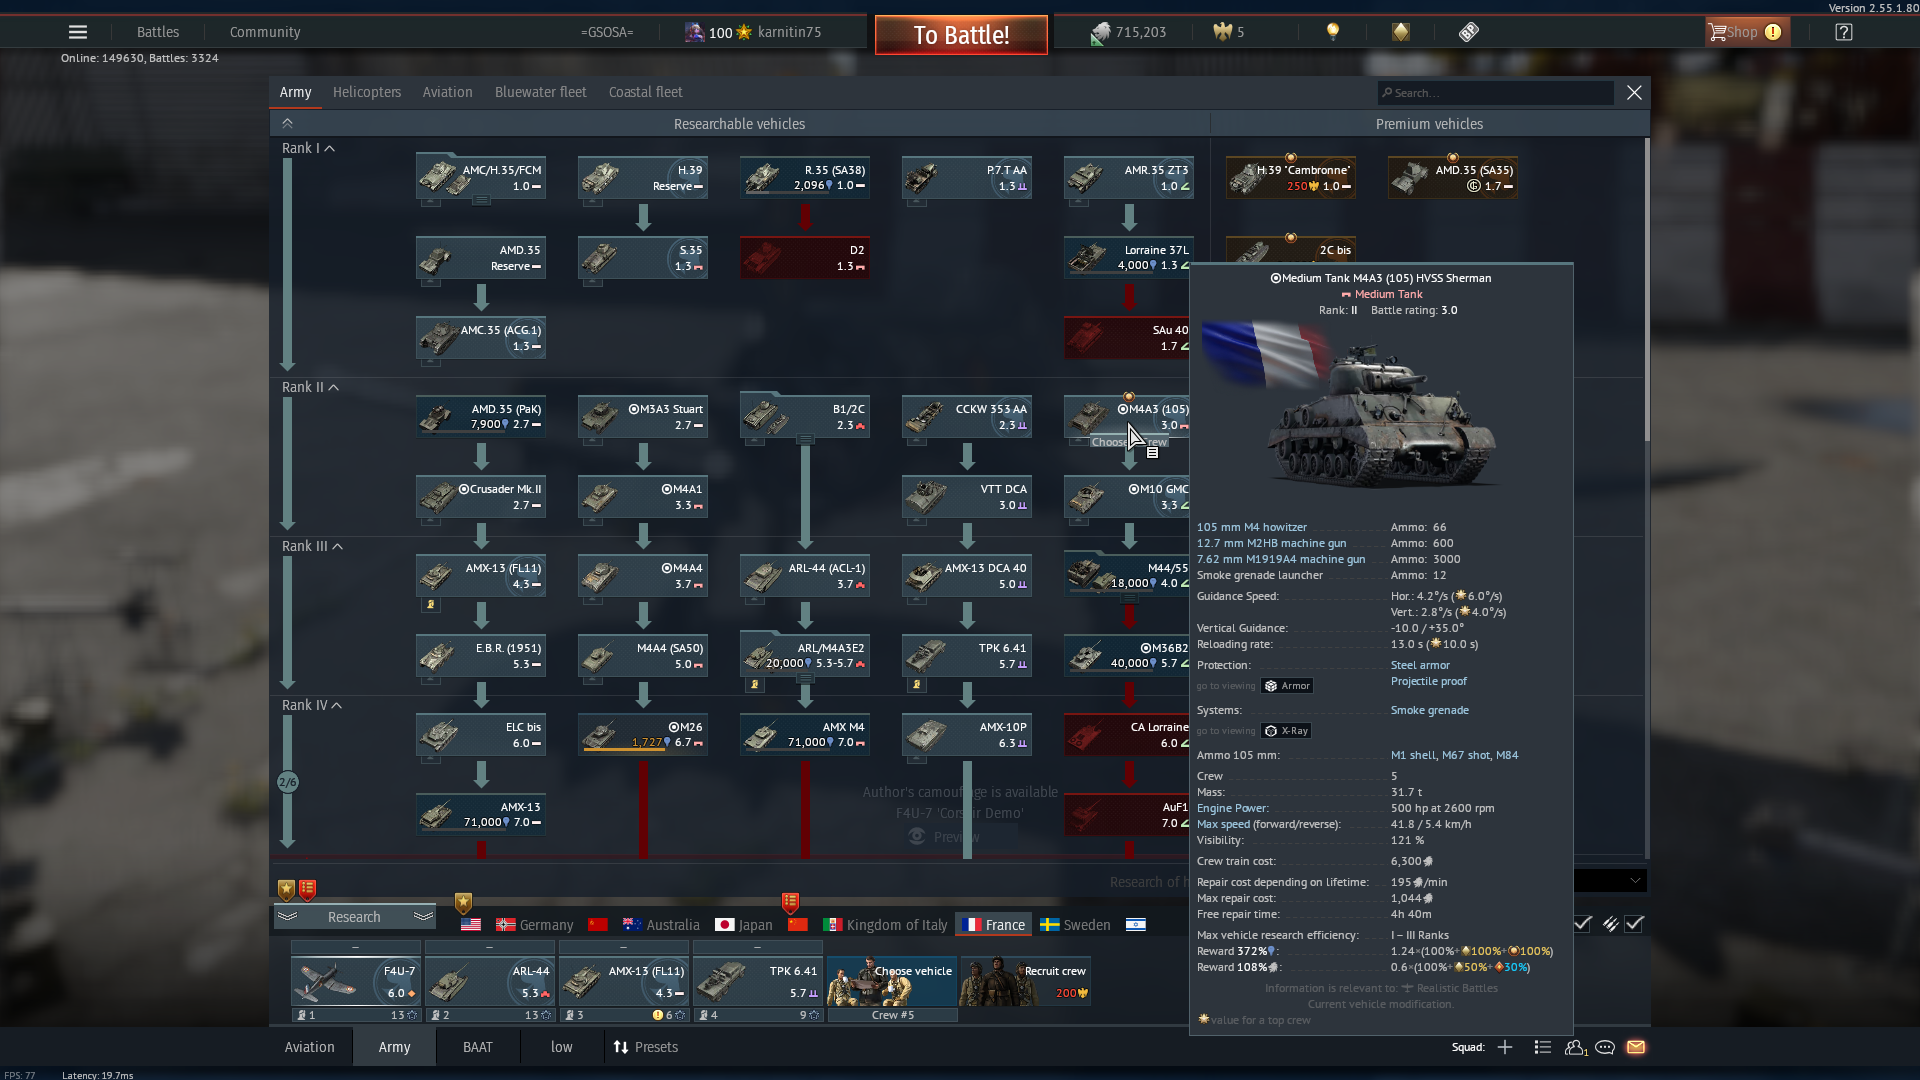
Task: Click the help question mark icon
Action: point(1844,32)
